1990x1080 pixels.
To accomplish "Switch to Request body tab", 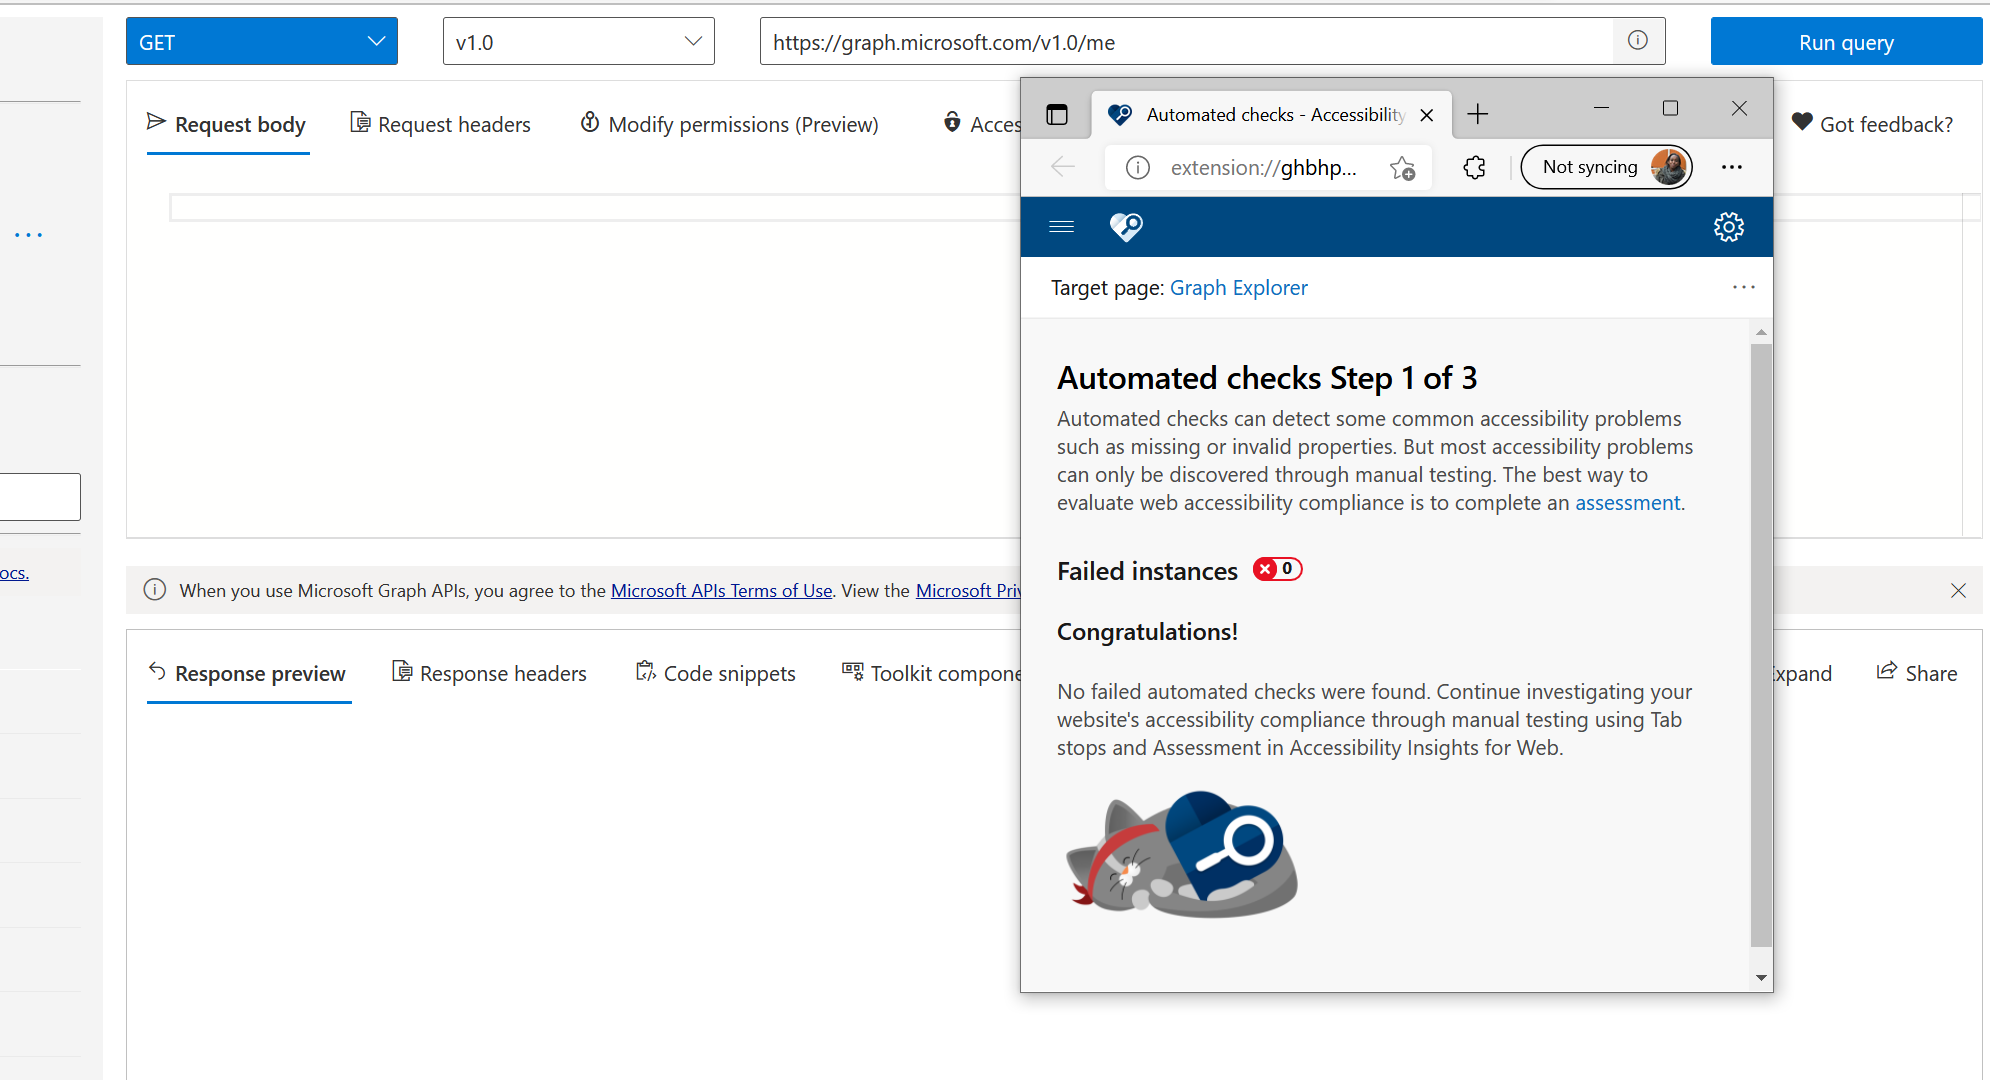I will (227, 124).
